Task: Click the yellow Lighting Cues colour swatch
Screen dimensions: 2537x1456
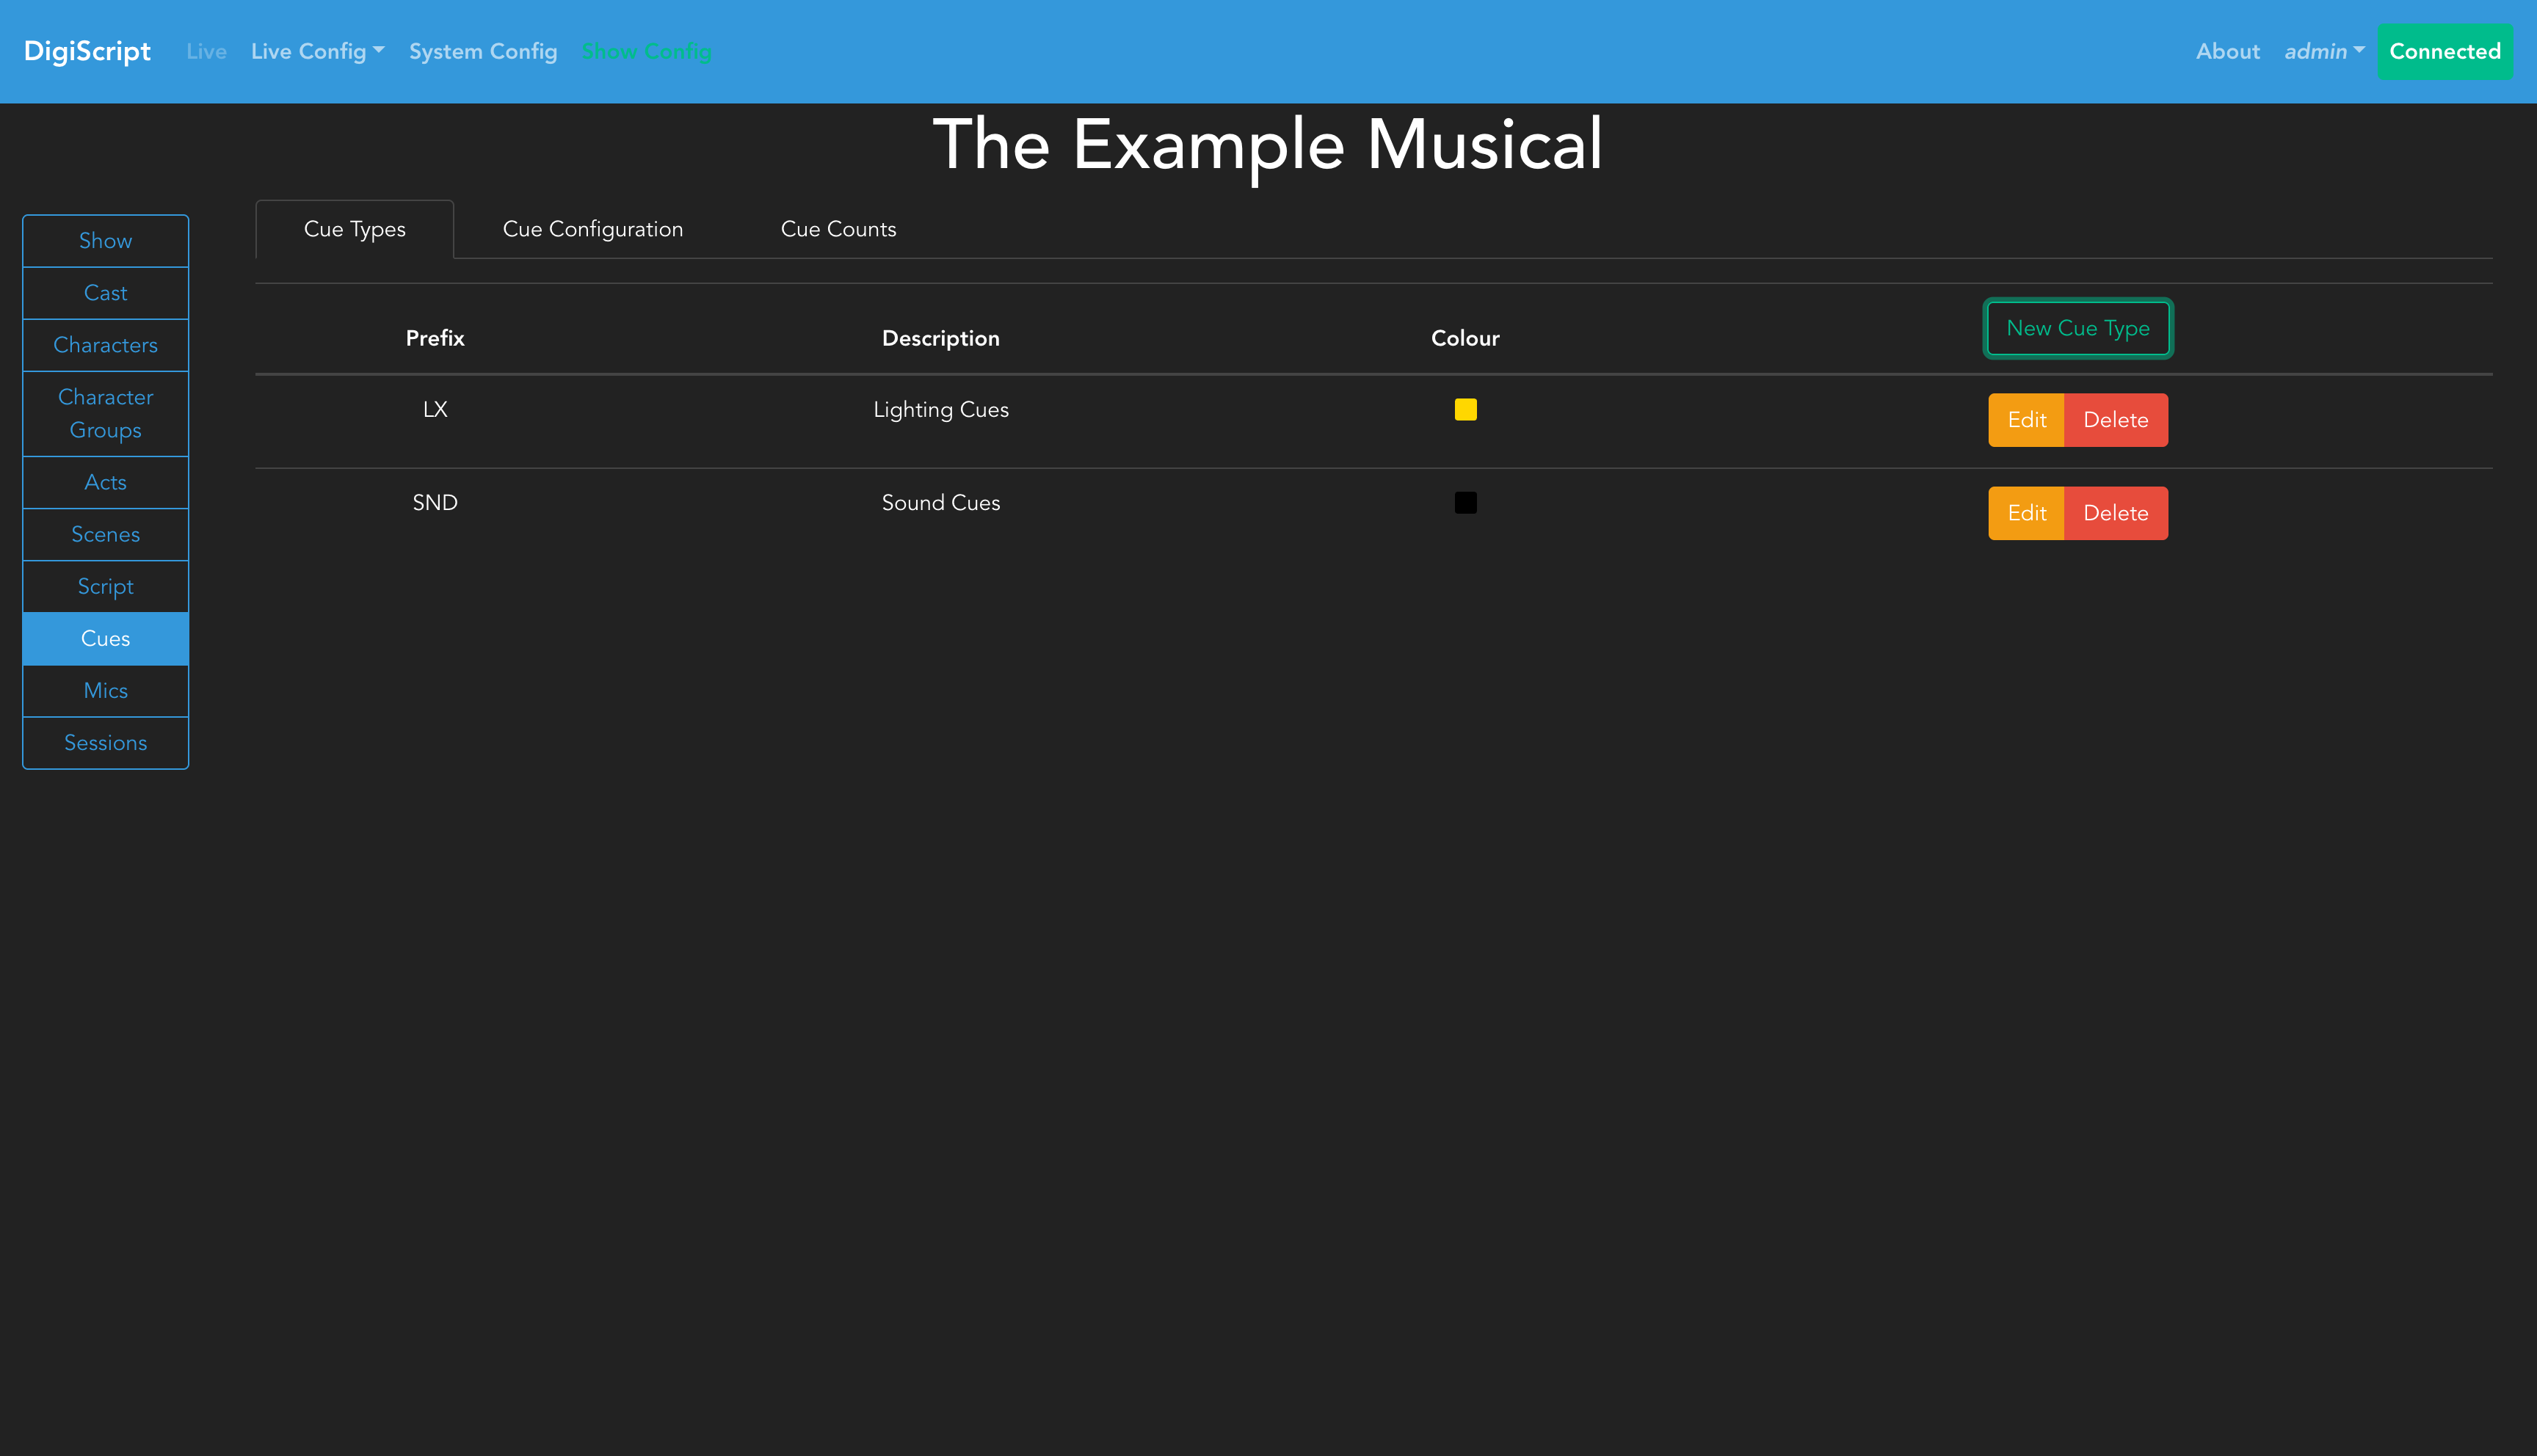Action: pos(1465,409)
